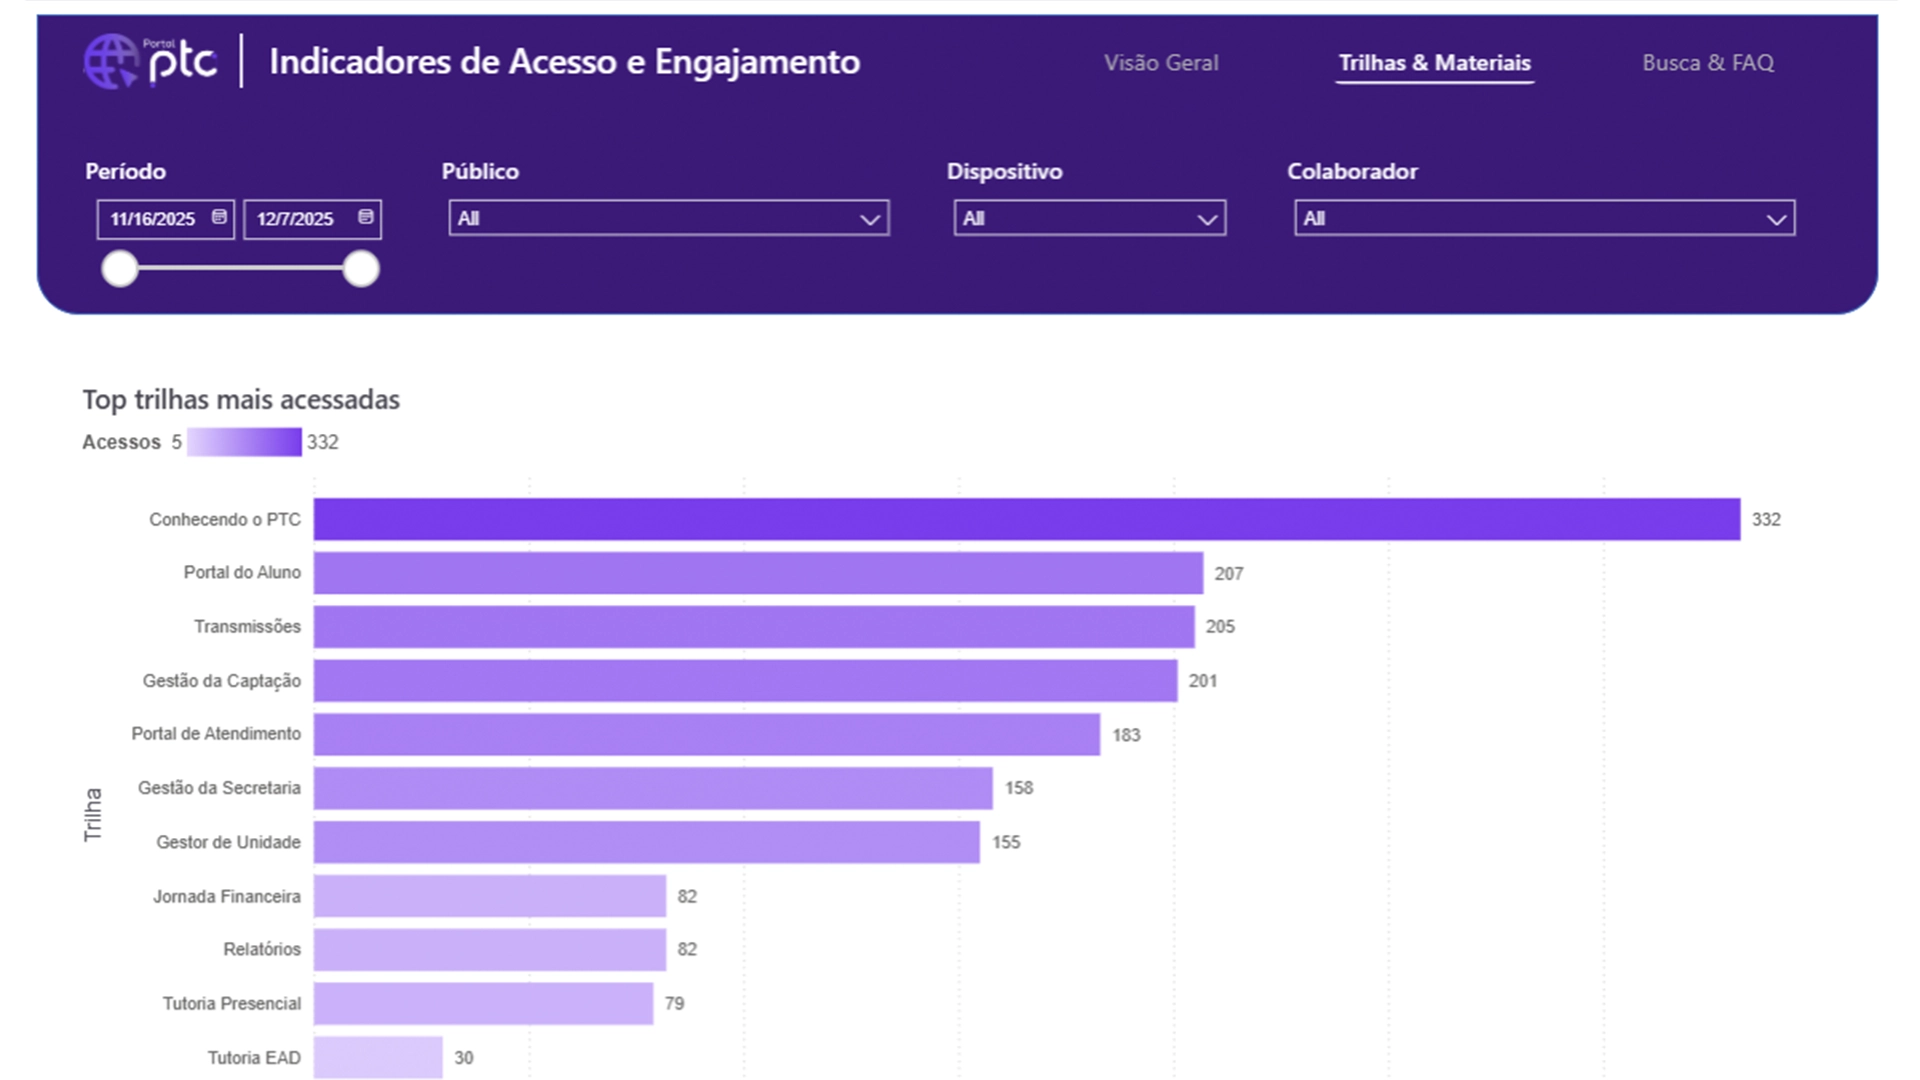Select the Portal de Atendimento bar
The width and height of the screenshot is (1920, 1080).
tap(707, 735)
